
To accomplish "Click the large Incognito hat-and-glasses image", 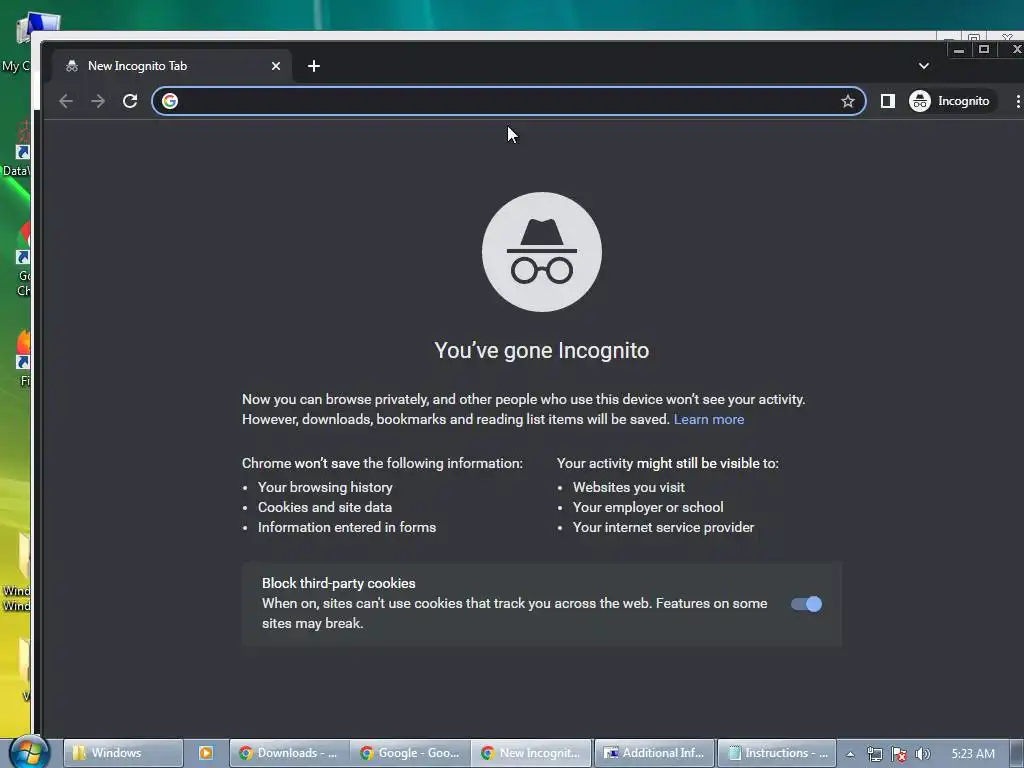I will [541, 251].
